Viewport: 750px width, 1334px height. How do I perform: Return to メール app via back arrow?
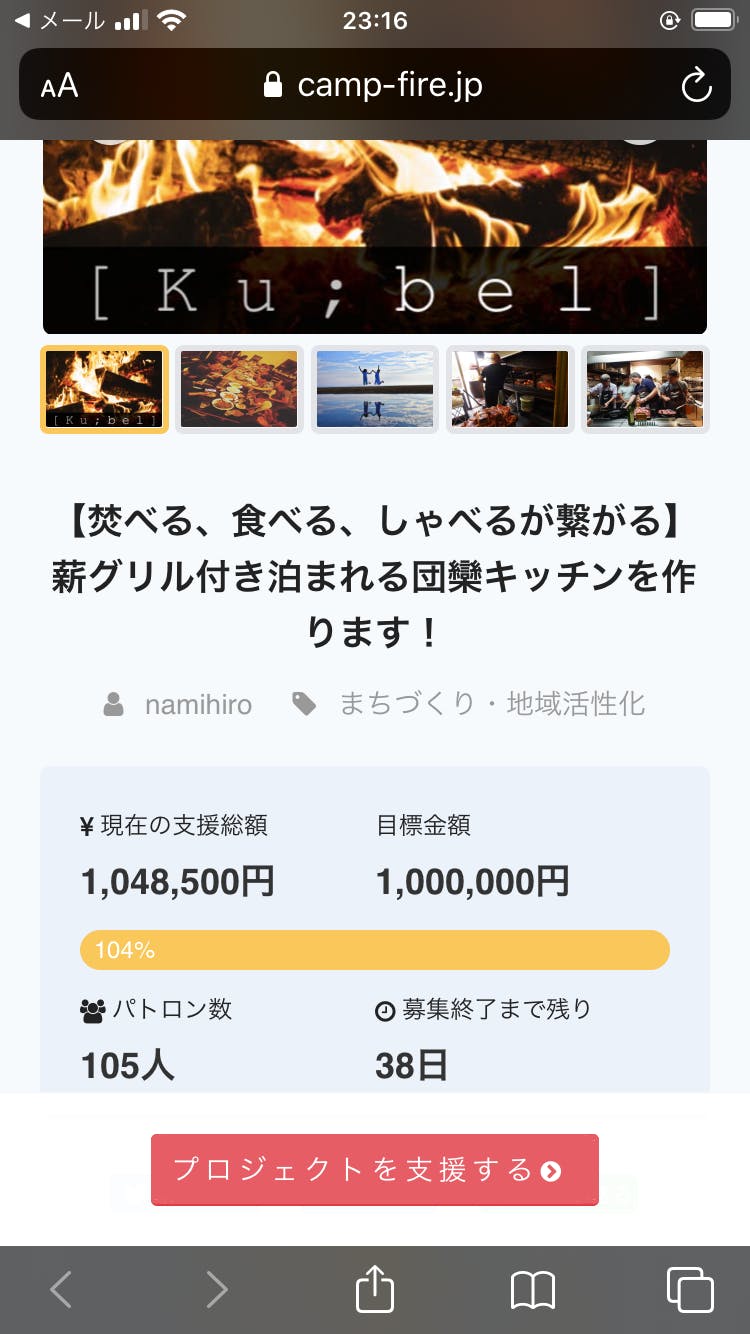pos(22,21)
